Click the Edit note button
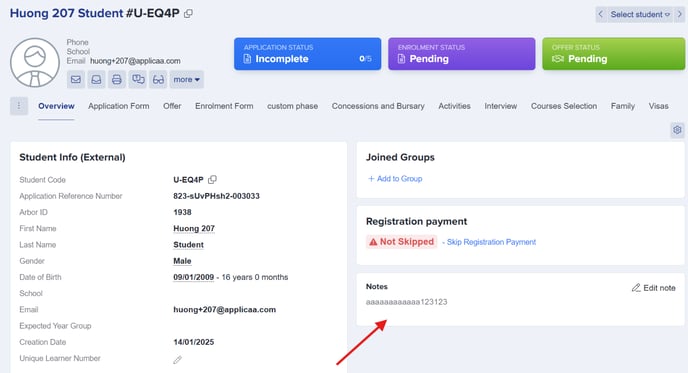Viewport: 688px width, 373px height. [653, 288]
